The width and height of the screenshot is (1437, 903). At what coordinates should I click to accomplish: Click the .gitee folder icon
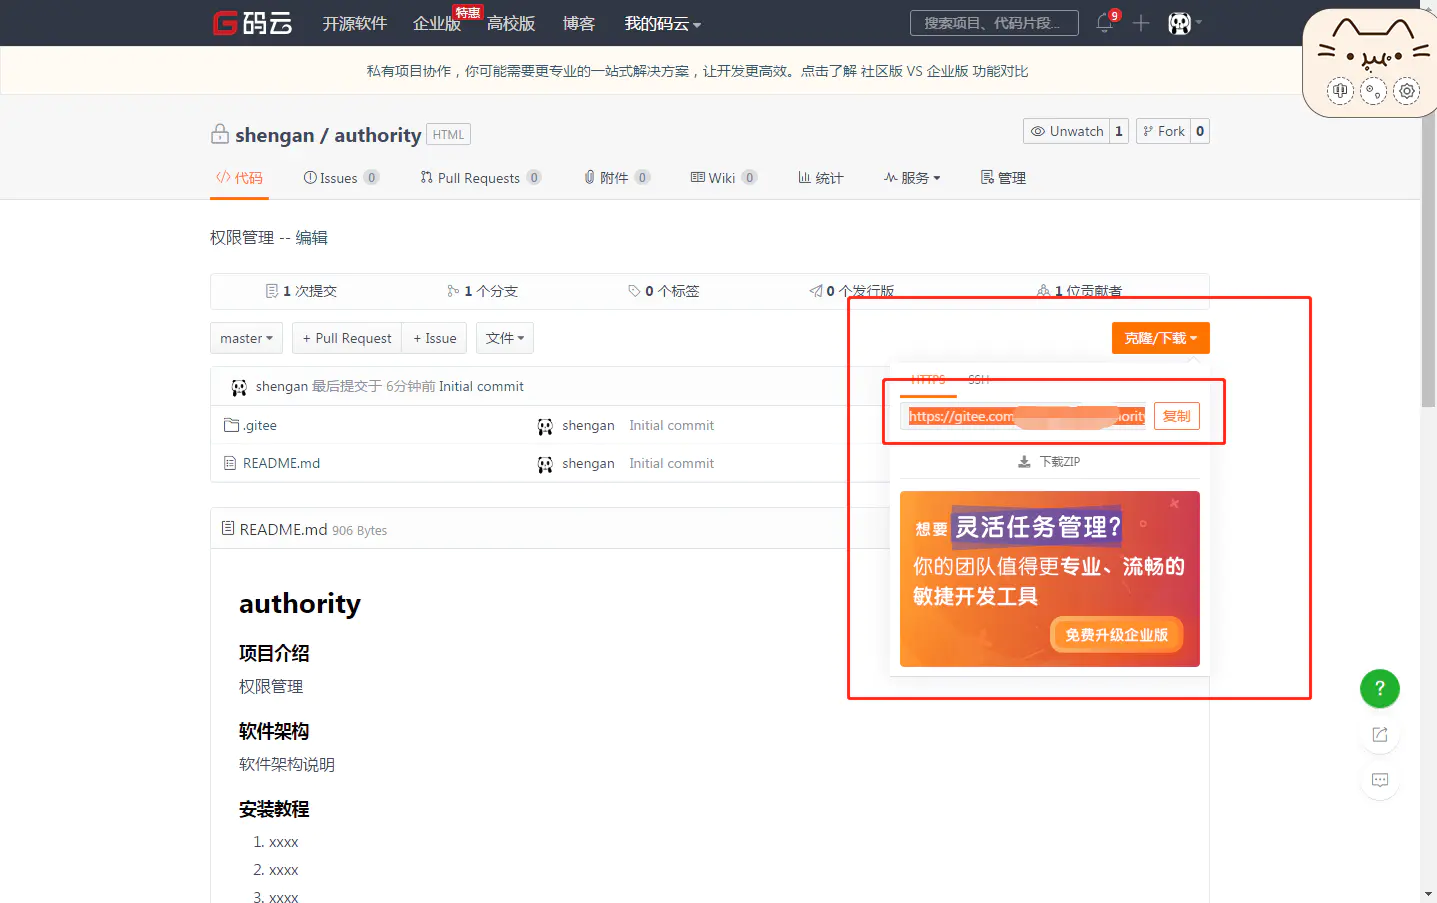[231, 425]
